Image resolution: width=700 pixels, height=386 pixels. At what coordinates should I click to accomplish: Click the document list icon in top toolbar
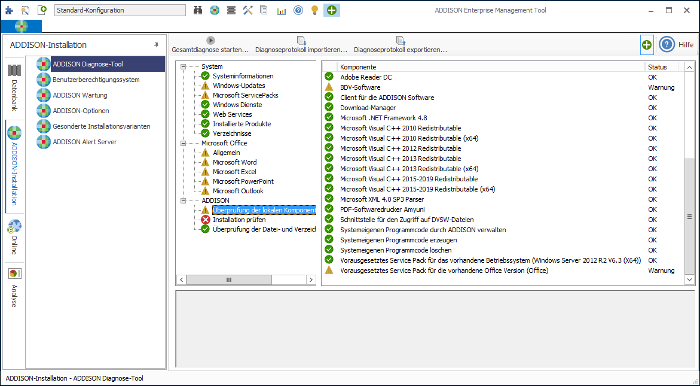coord(264,10)
